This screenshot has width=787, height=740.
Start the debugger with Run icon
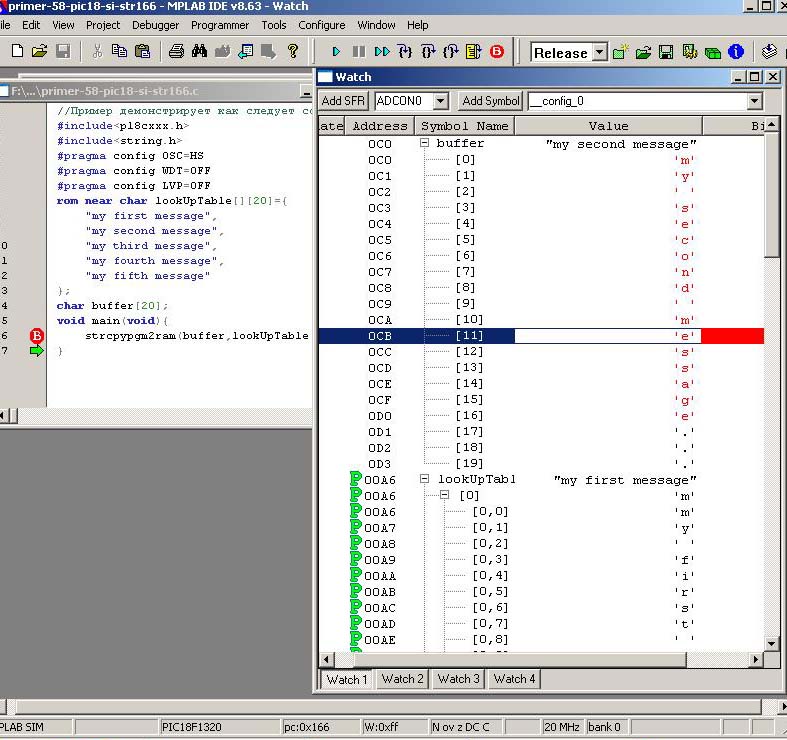pos(336,51)
